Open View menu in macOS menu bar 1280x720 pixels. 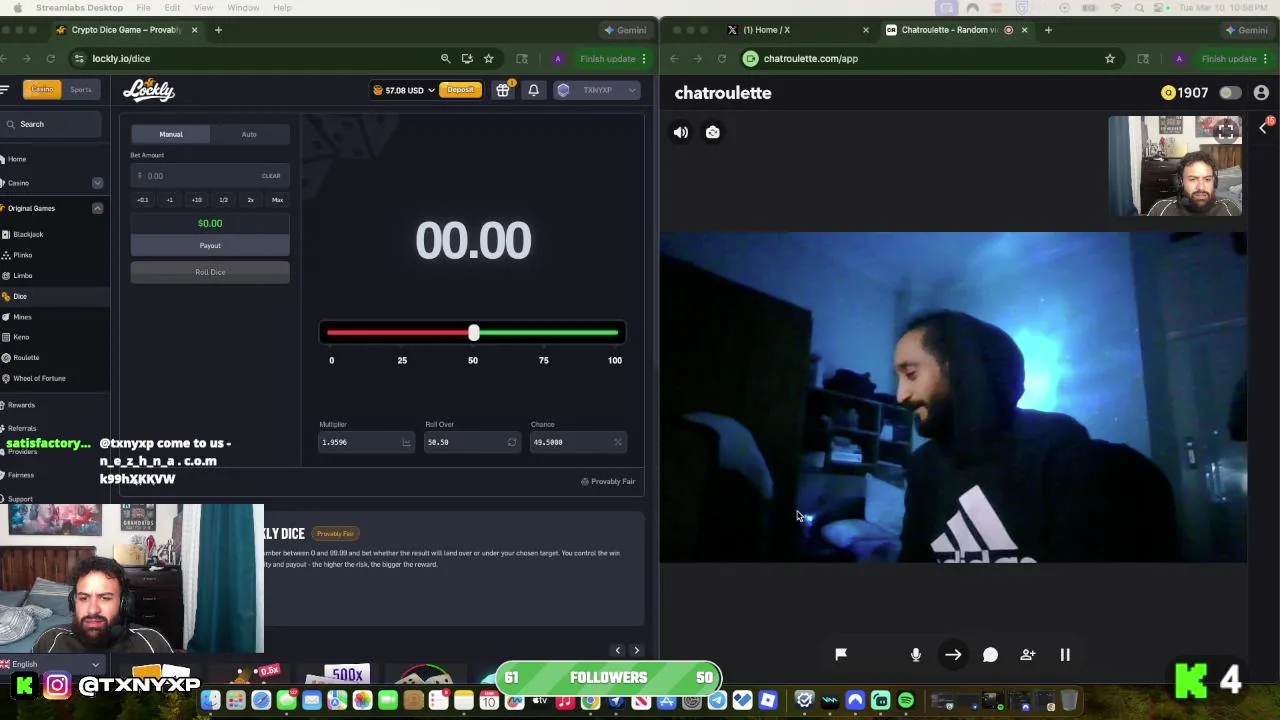203,8
